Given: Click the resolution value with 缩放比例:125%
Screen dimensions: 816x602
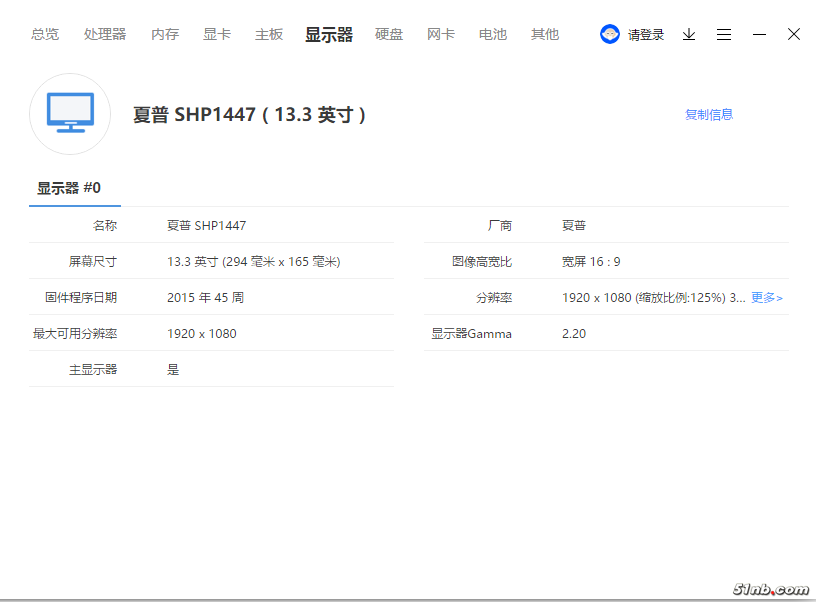Looking at the screenshot, I should pos(654,298).
